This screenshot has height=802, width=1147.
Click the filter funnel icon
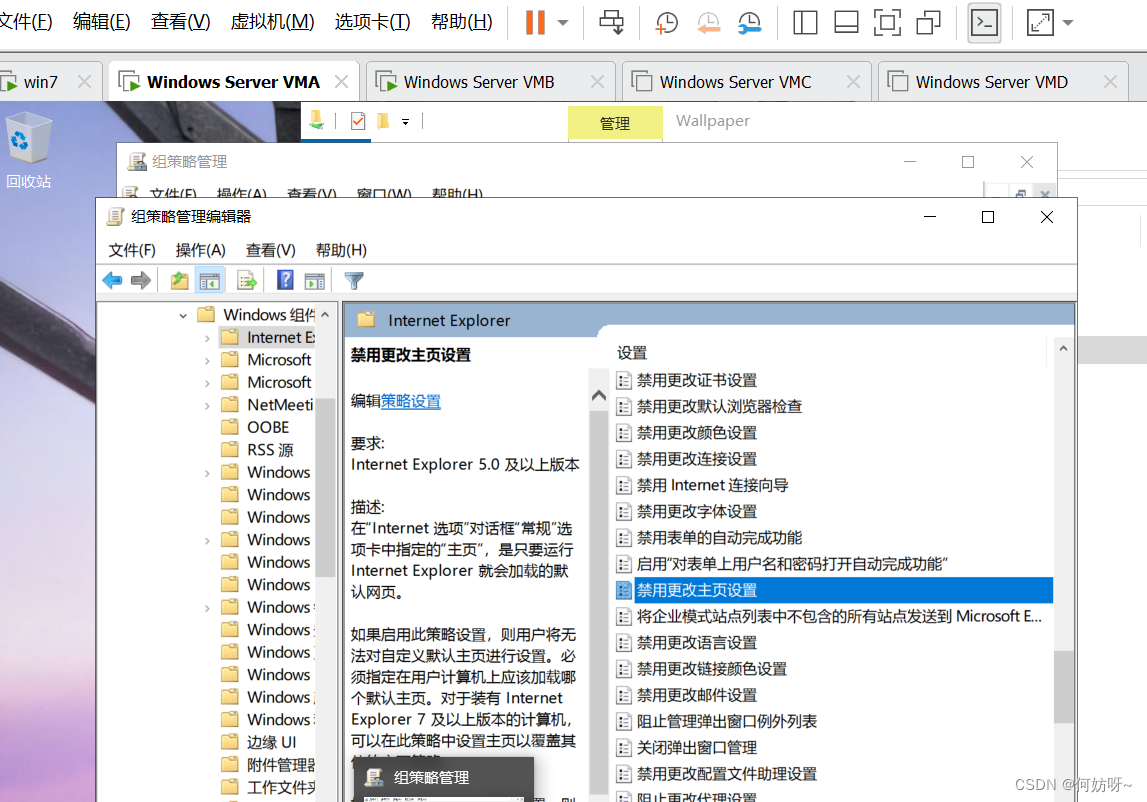point(354,281)
